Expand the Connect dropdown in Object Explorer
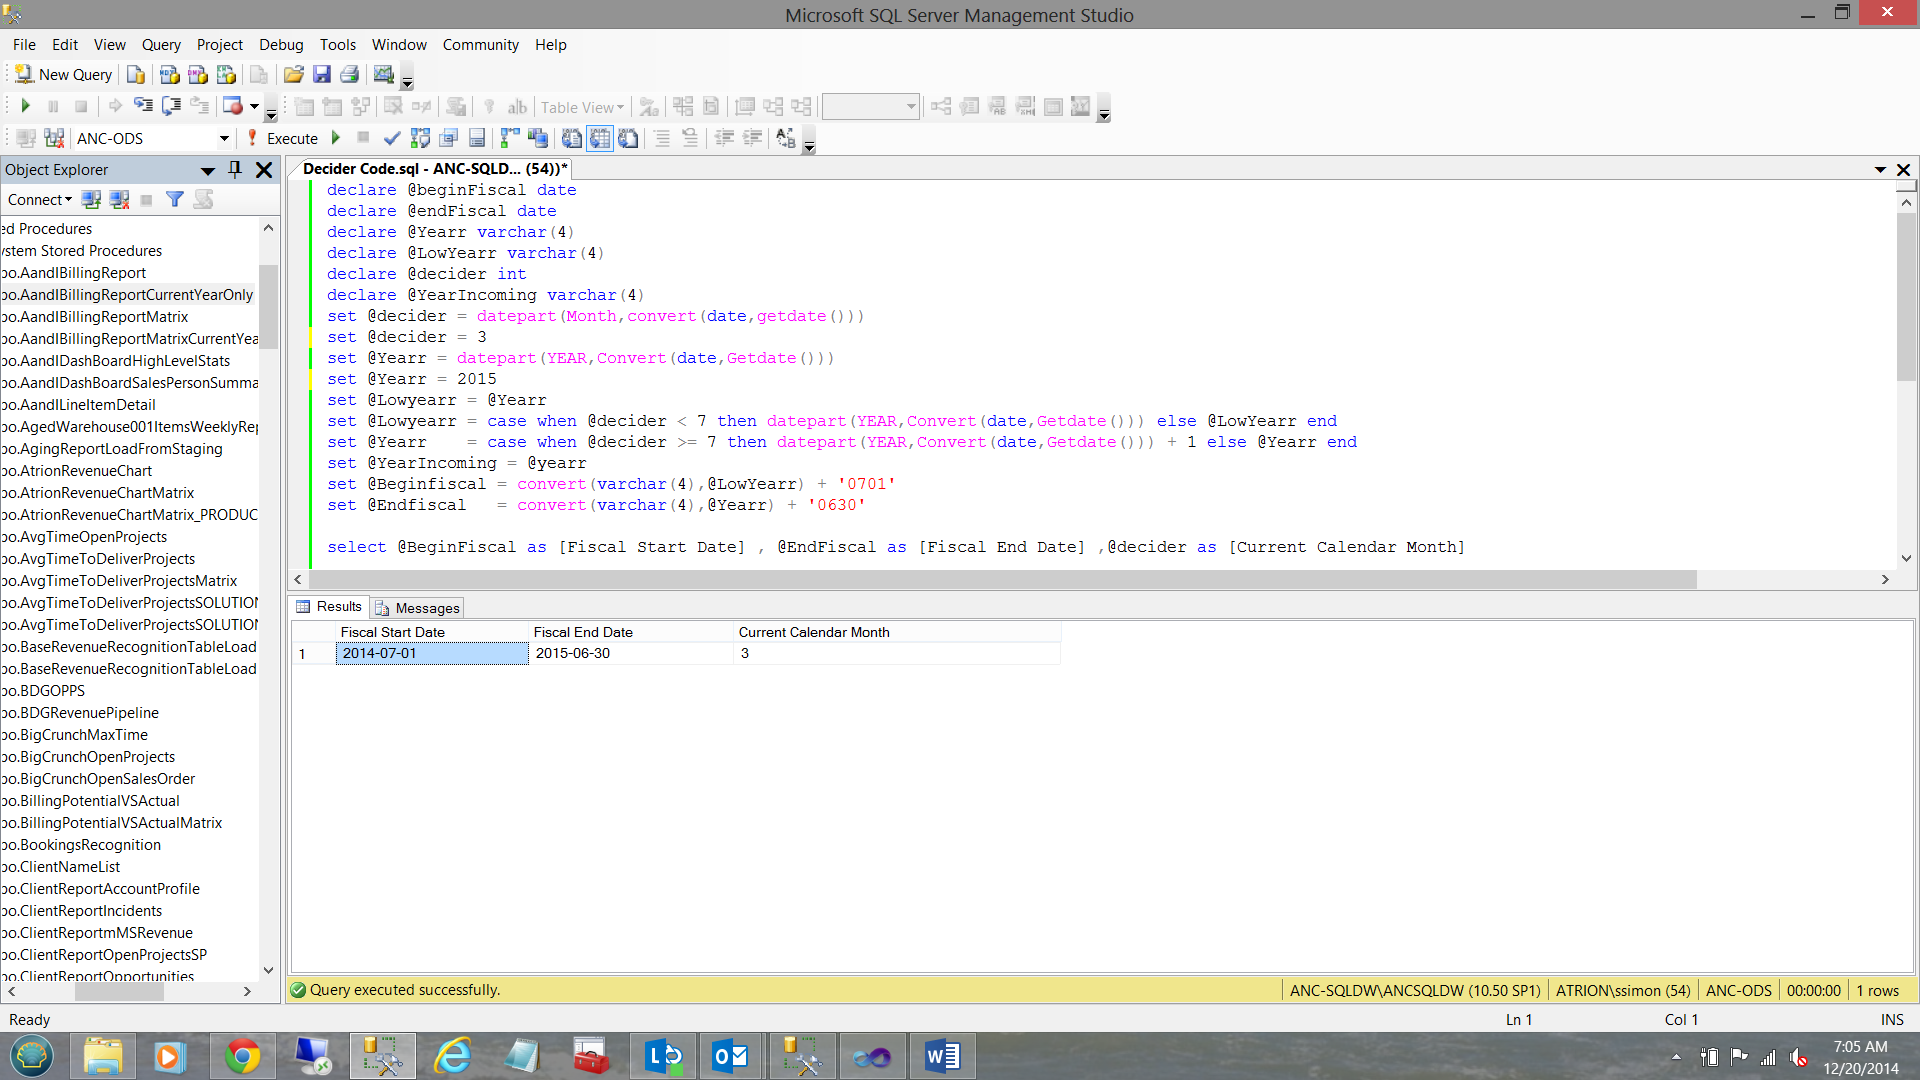1920x1080 pixels. [x=40, y=200]
